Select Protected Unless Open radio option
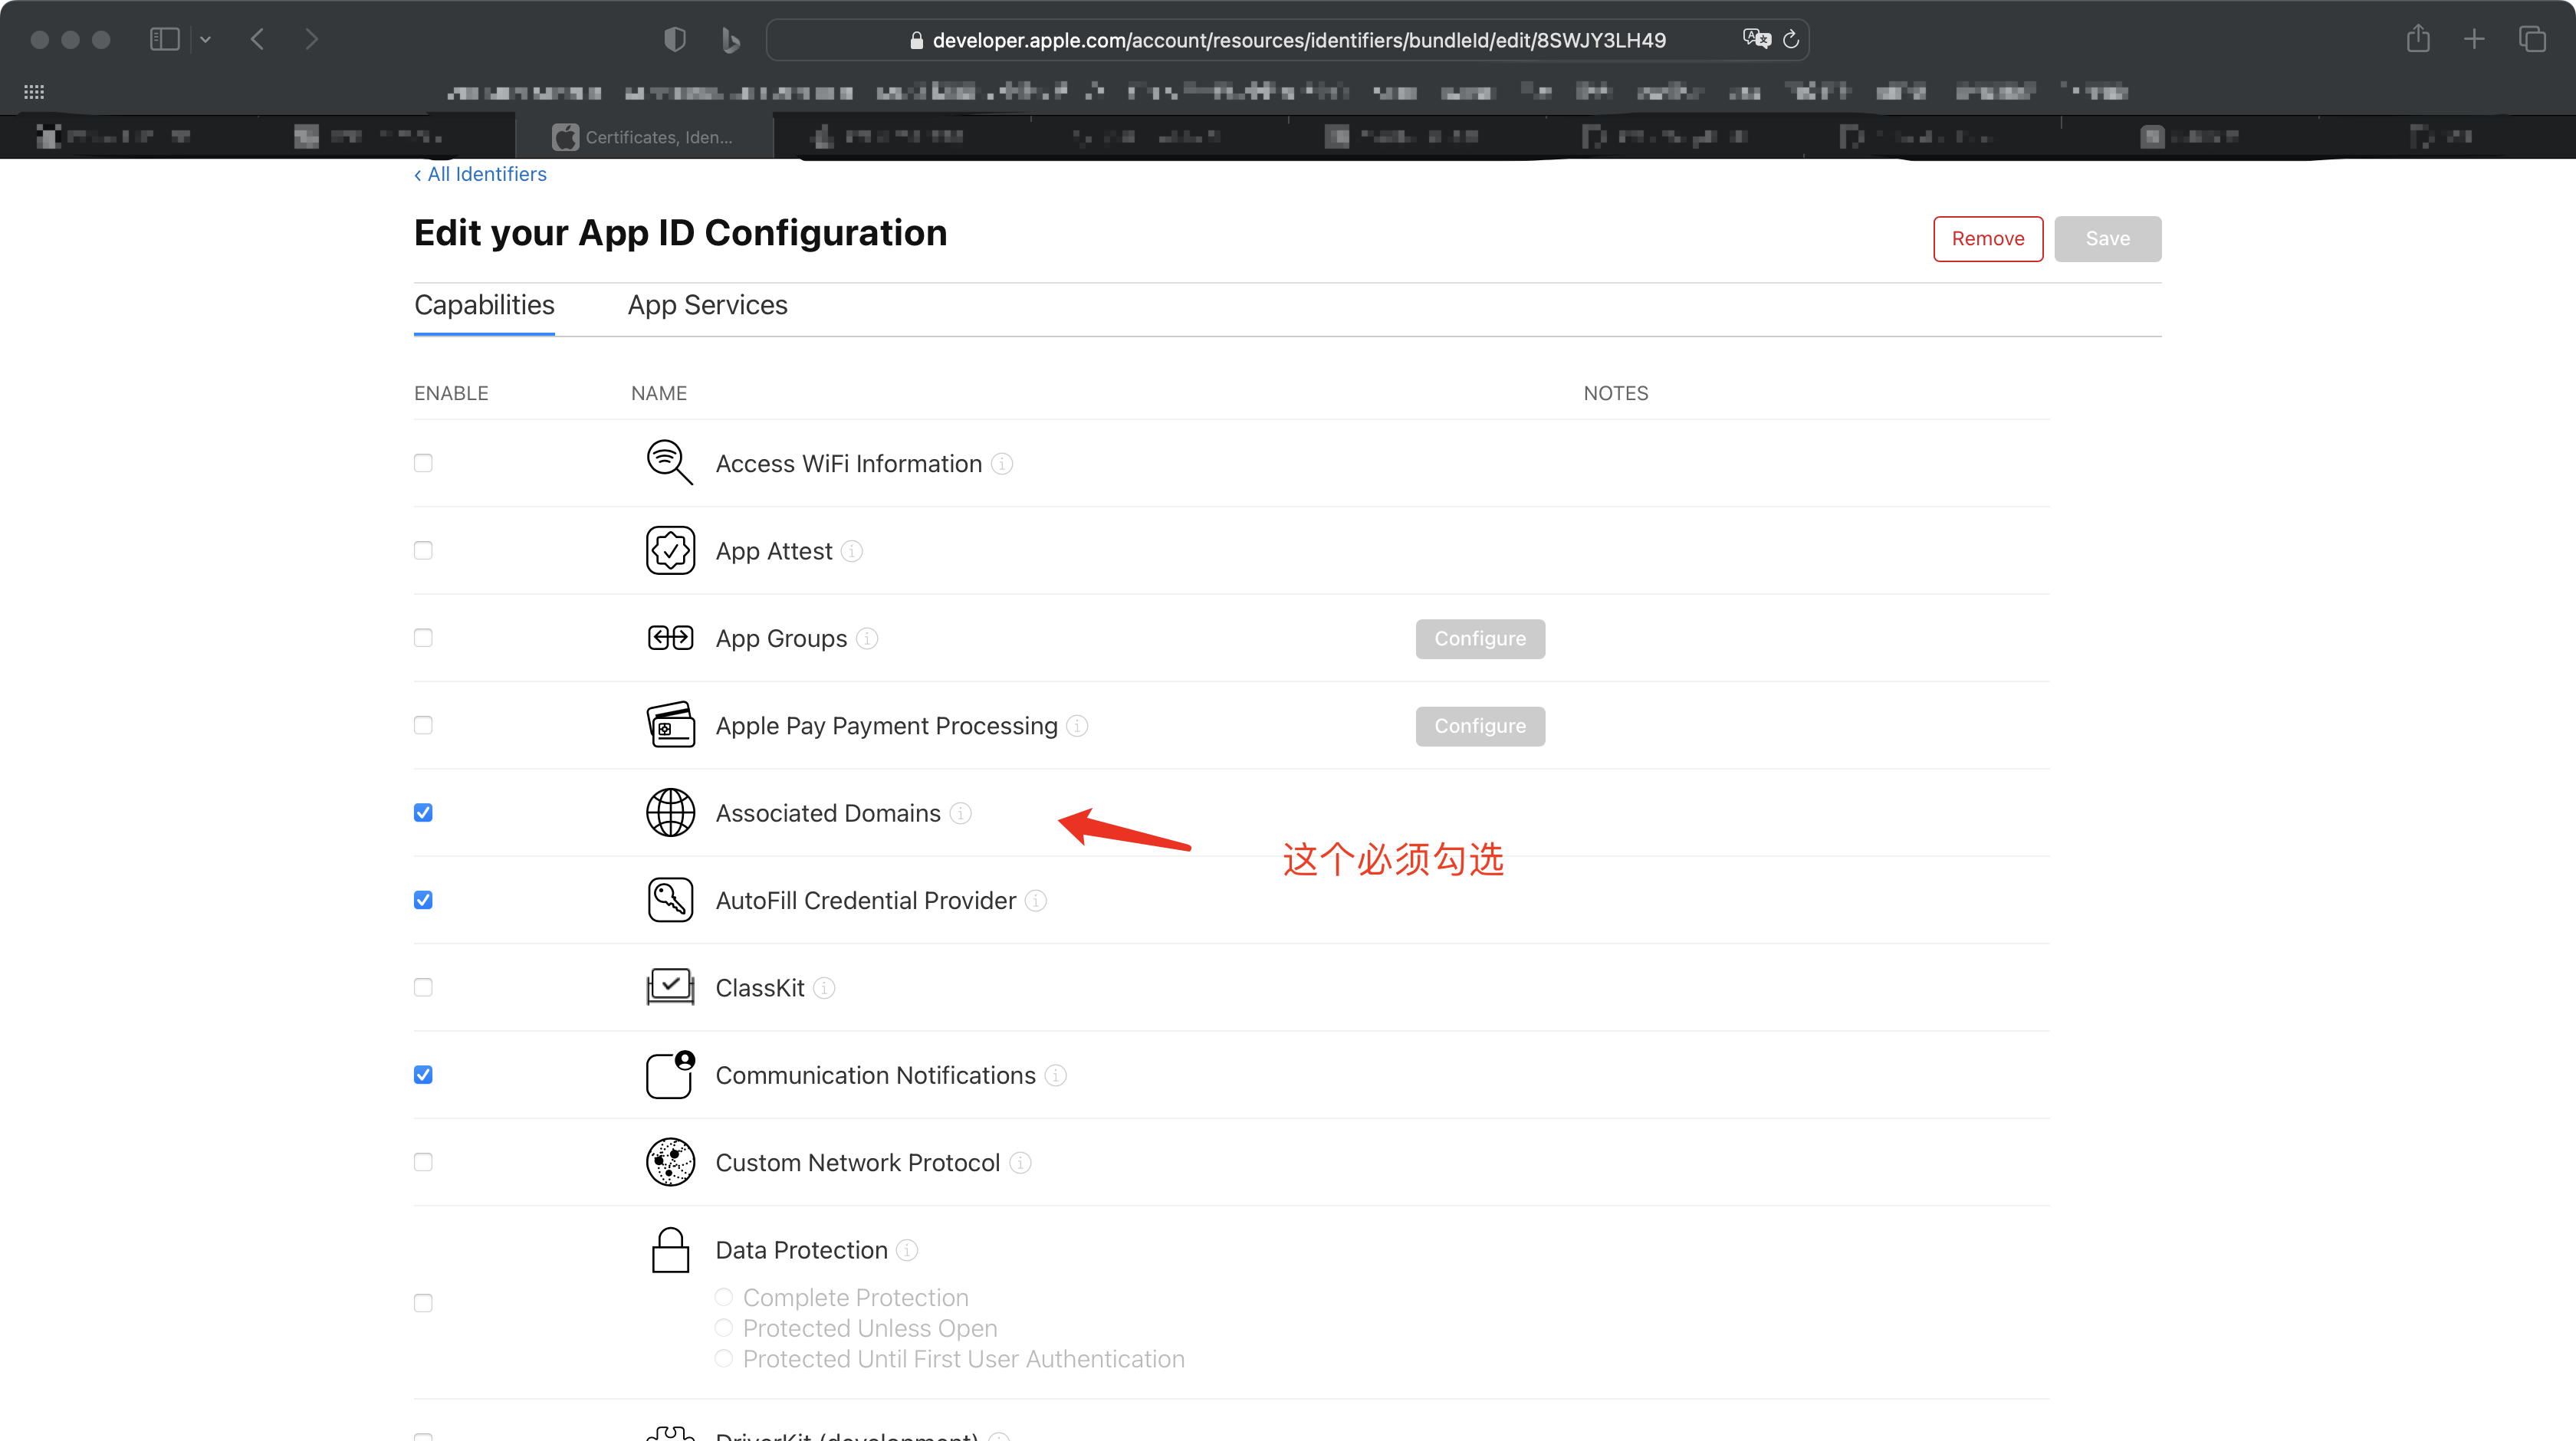 click(x=724, y=1328)
